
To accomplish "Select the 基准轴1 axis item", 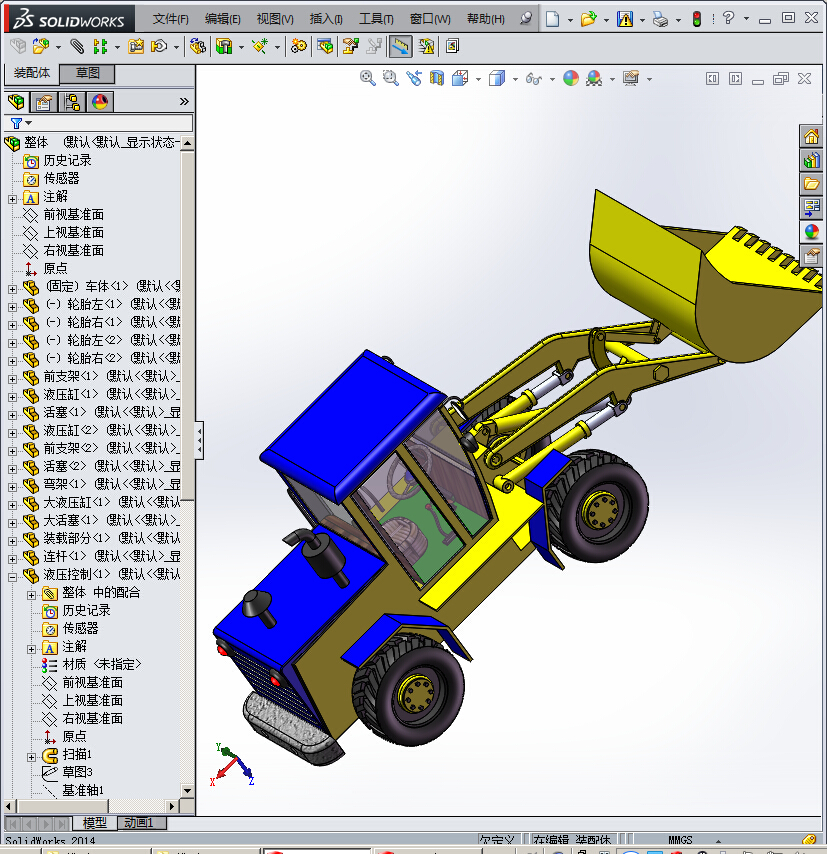I will point(83,790).
